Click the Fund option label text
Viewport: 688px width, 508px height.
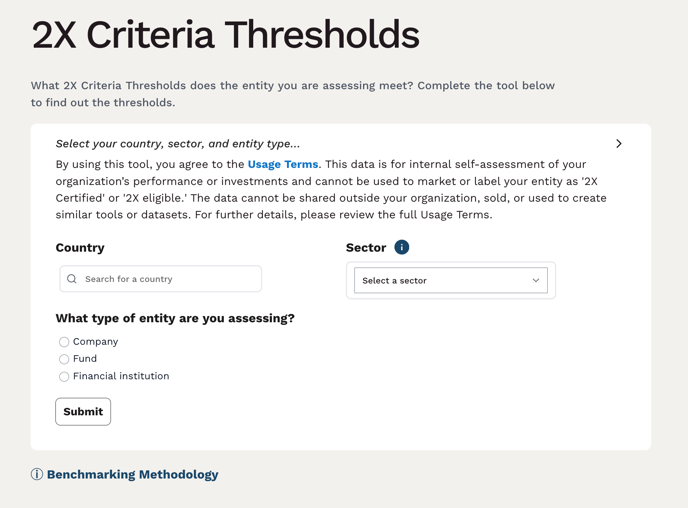[85, 359]
